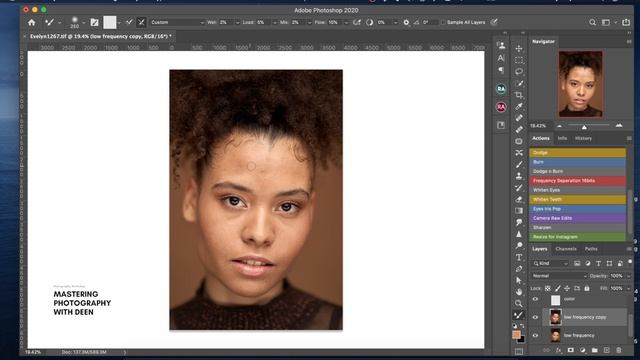This screenshot has width=640, height=360.
Task: Hide the low frequency layer
Action: pyautogui.click(x=535, y=335)
